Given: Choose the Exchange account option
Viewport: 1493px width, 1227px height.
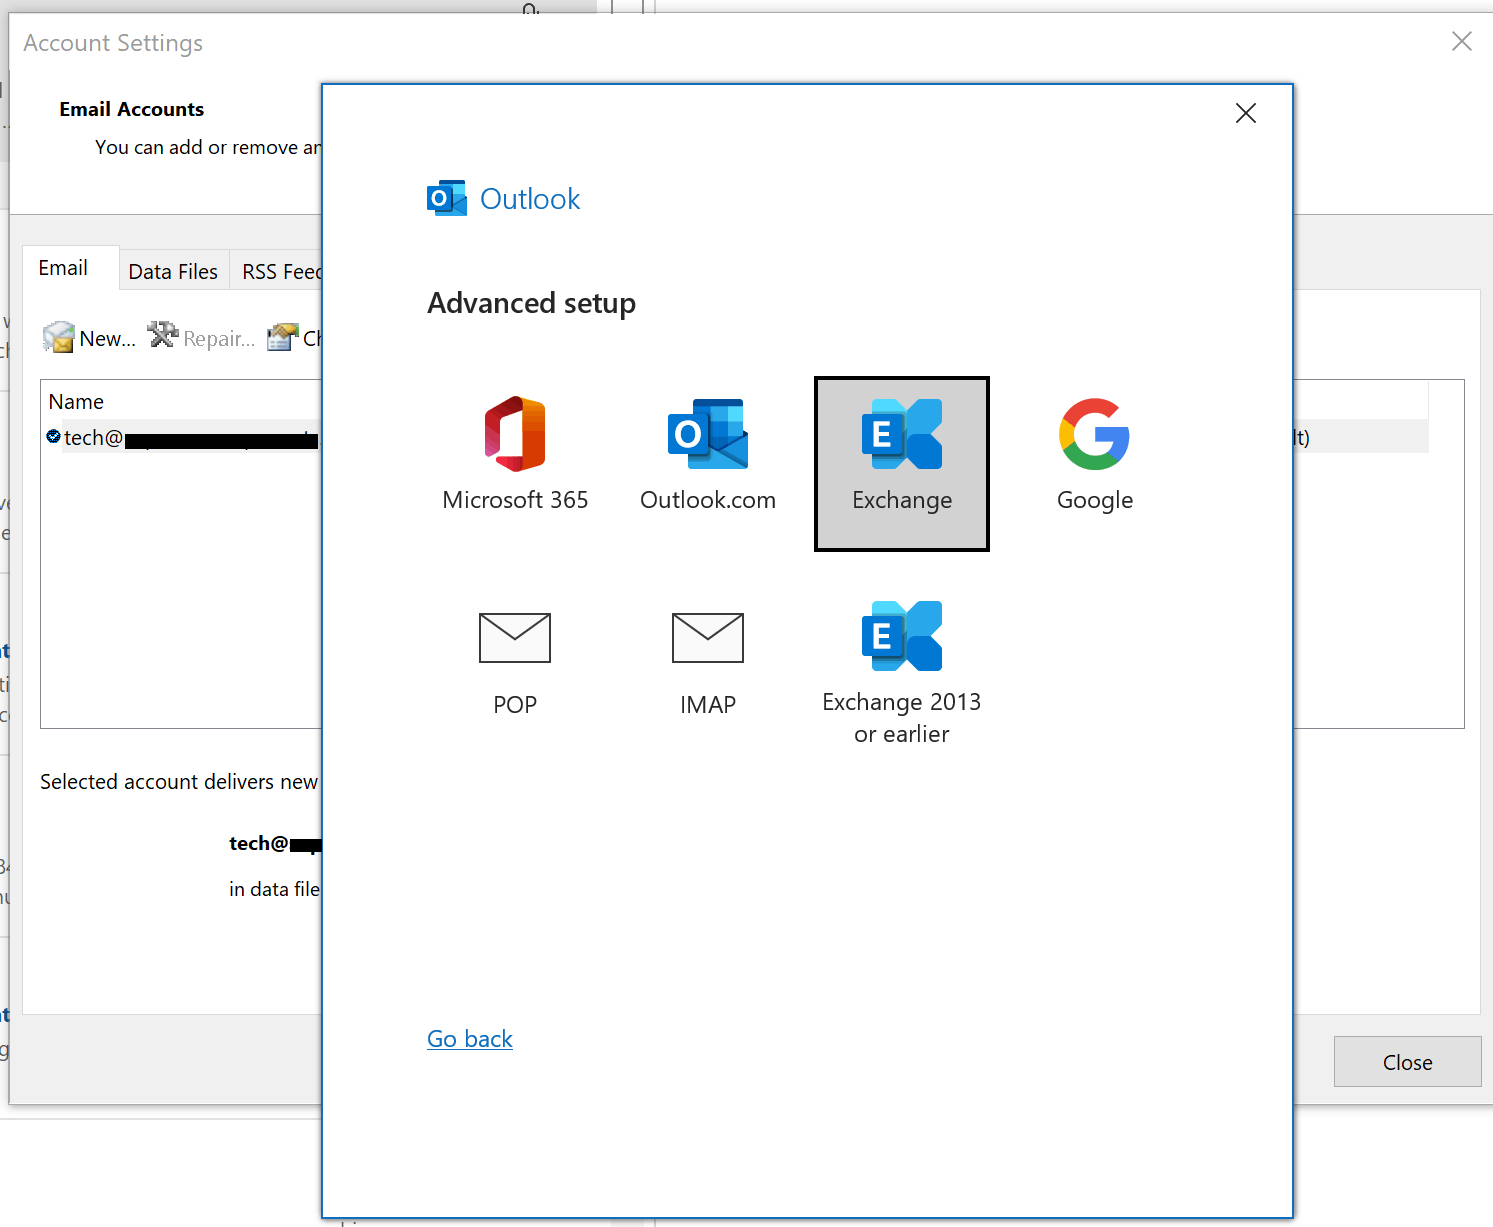Looking at the screenshot, I should tap(901, 463).
